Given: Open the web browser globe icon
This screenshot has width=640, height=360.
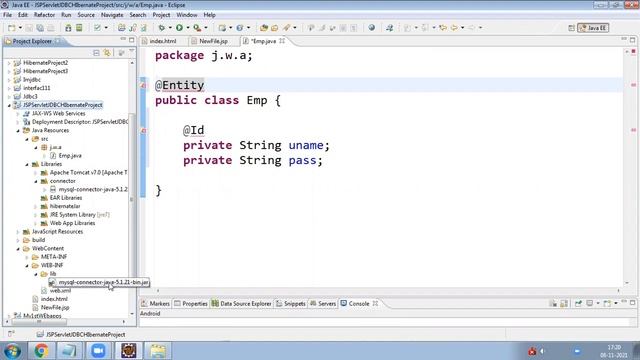Looking at the screenshot, I should (371, 28).
